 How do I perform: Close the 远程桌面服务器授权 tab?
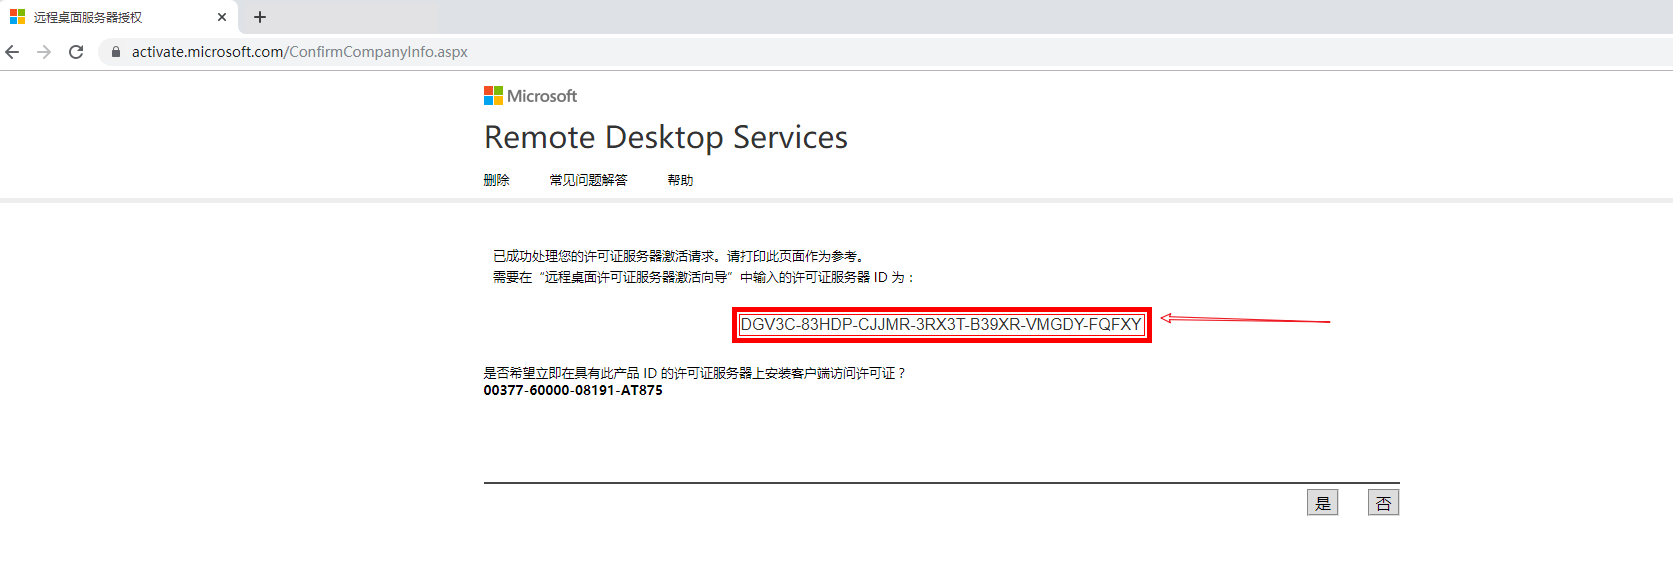click(x=222, y=17)
